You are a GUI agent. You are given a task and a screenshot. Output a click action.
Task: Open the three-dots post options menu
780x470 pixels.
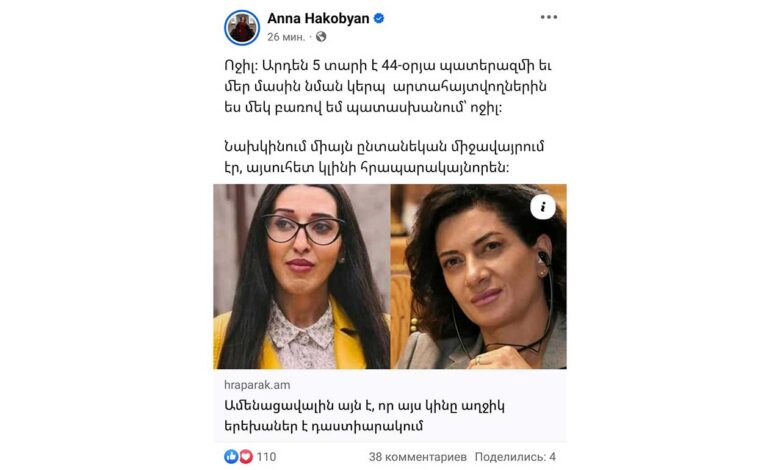pos(549,17)
